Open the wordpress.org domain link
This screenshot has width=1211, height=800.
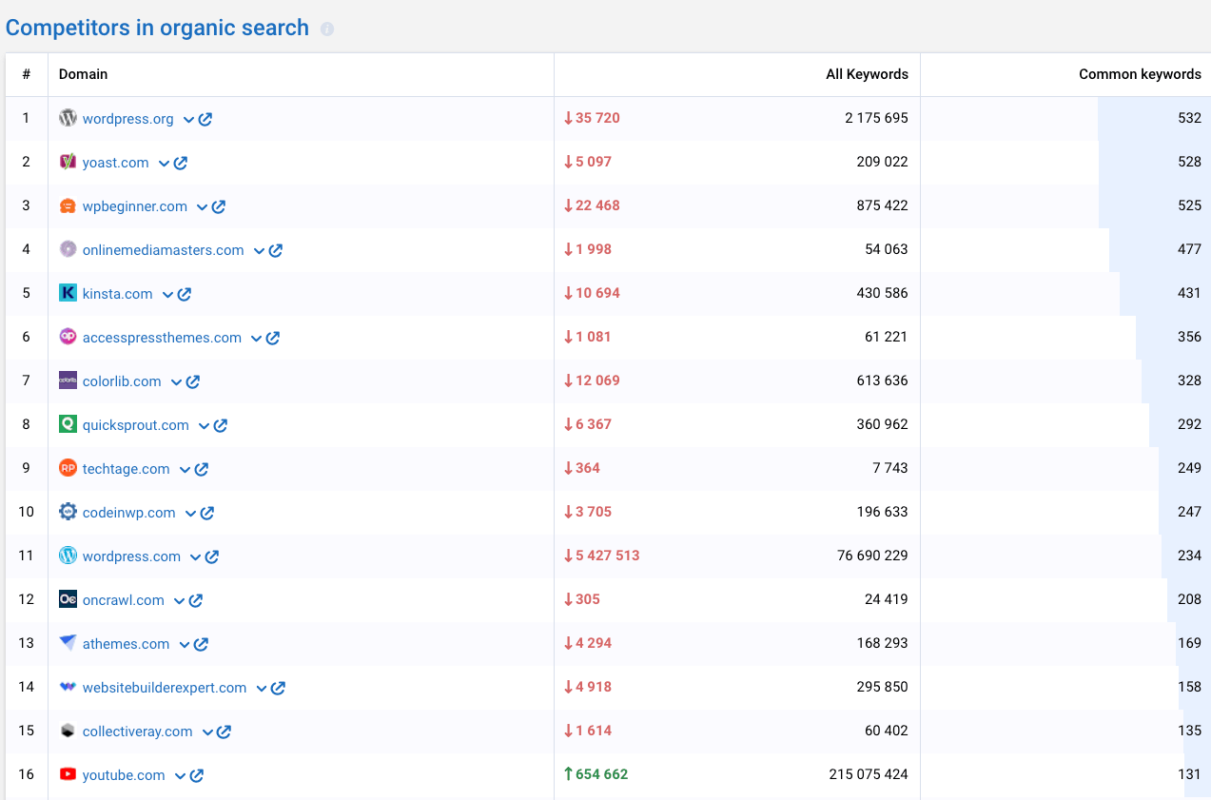click(128, 119)
